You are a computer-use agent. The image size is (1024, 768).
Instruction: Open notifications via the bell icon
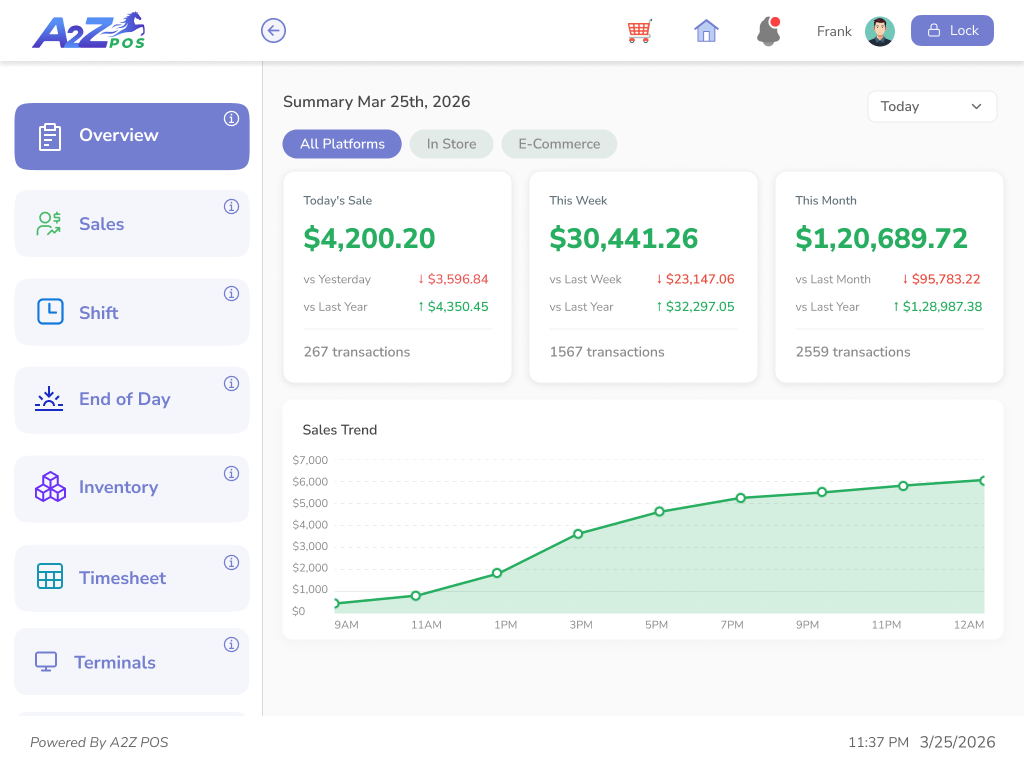[x=768, y=31]
